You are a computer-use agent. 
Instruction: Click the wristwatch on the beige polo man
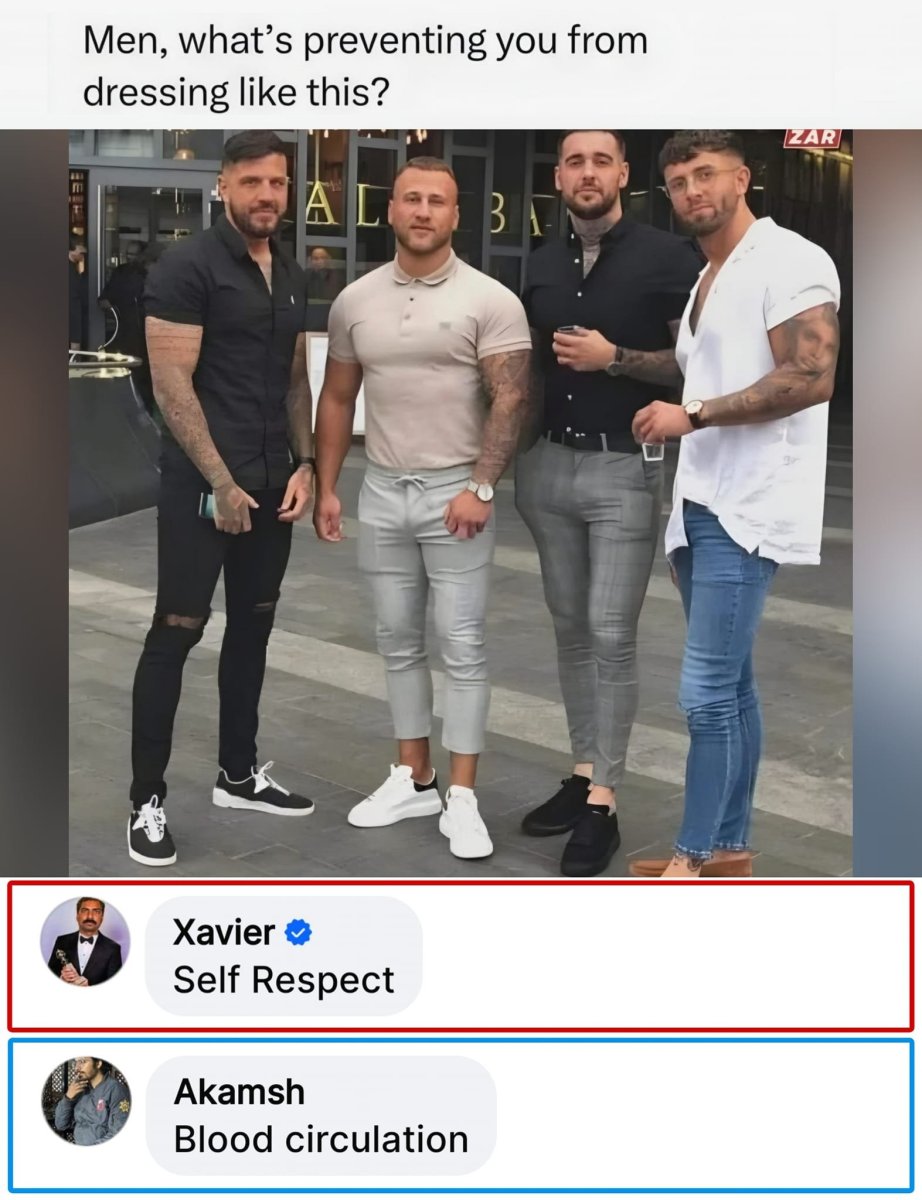(481, 490)
